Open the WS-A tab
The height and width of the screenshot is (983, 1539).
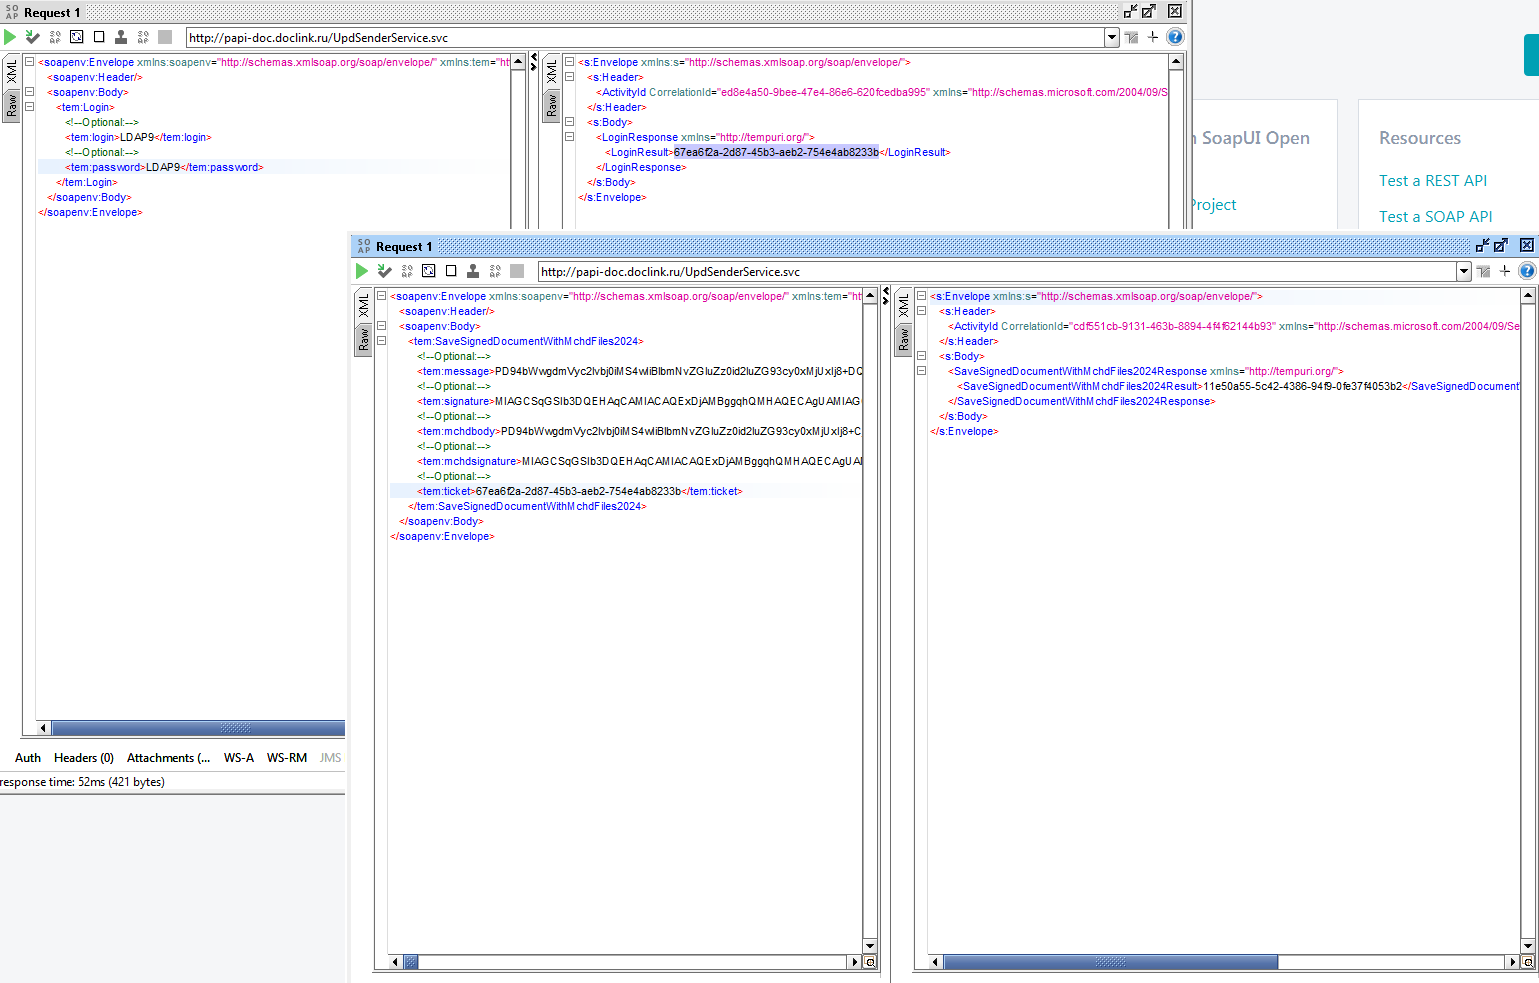tap(239, 758)
